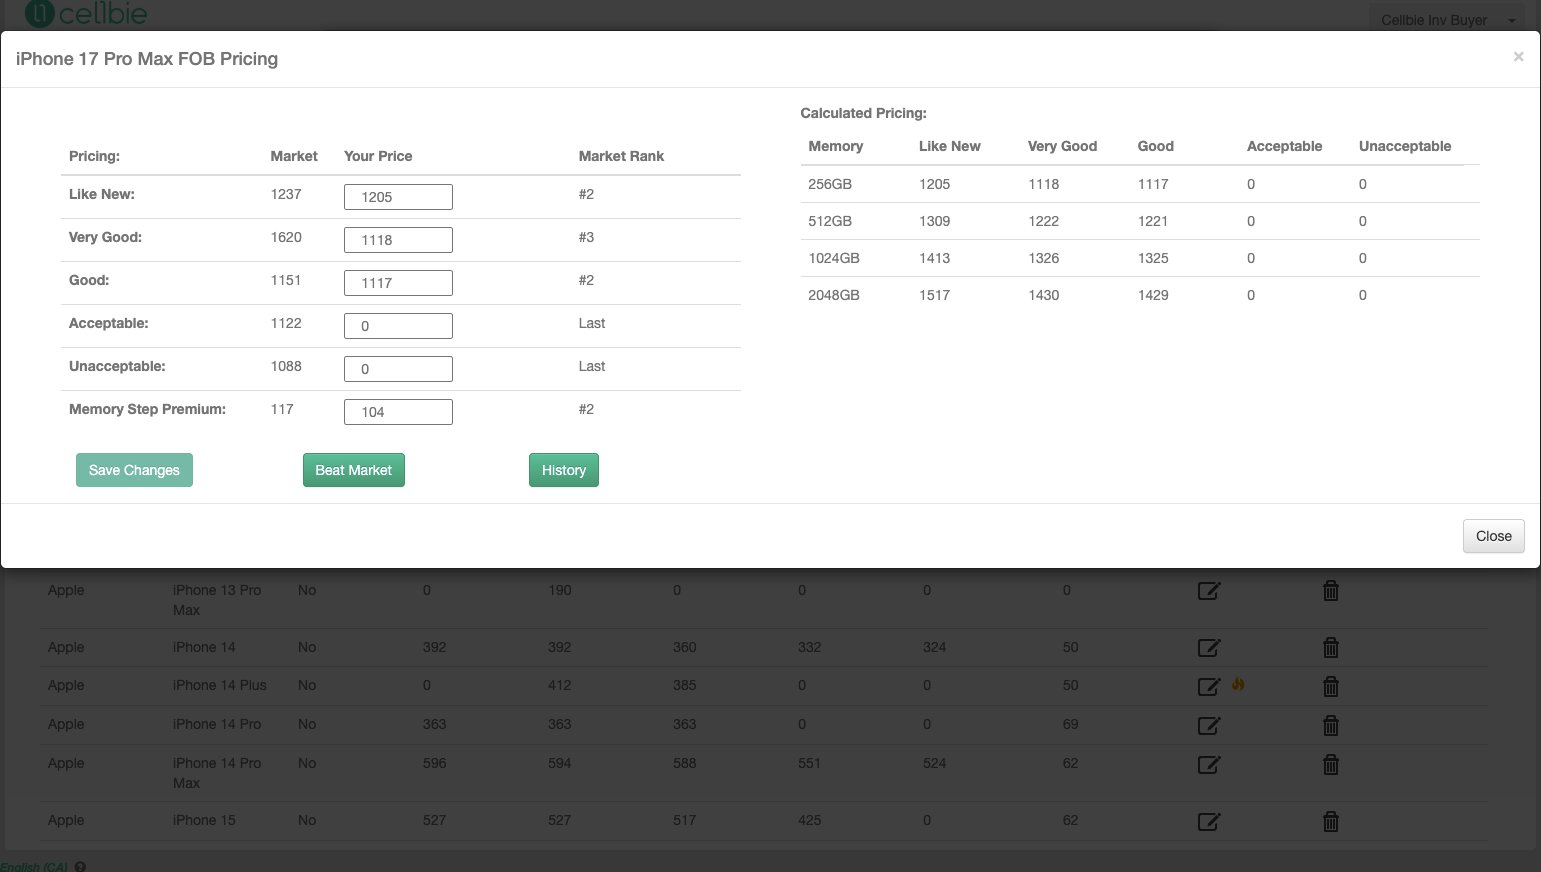This screenshot has height=872, width=1541.
Task: Click the Unacceptable market value 1088
Action: pyautogui.click(x=286, y=366)
